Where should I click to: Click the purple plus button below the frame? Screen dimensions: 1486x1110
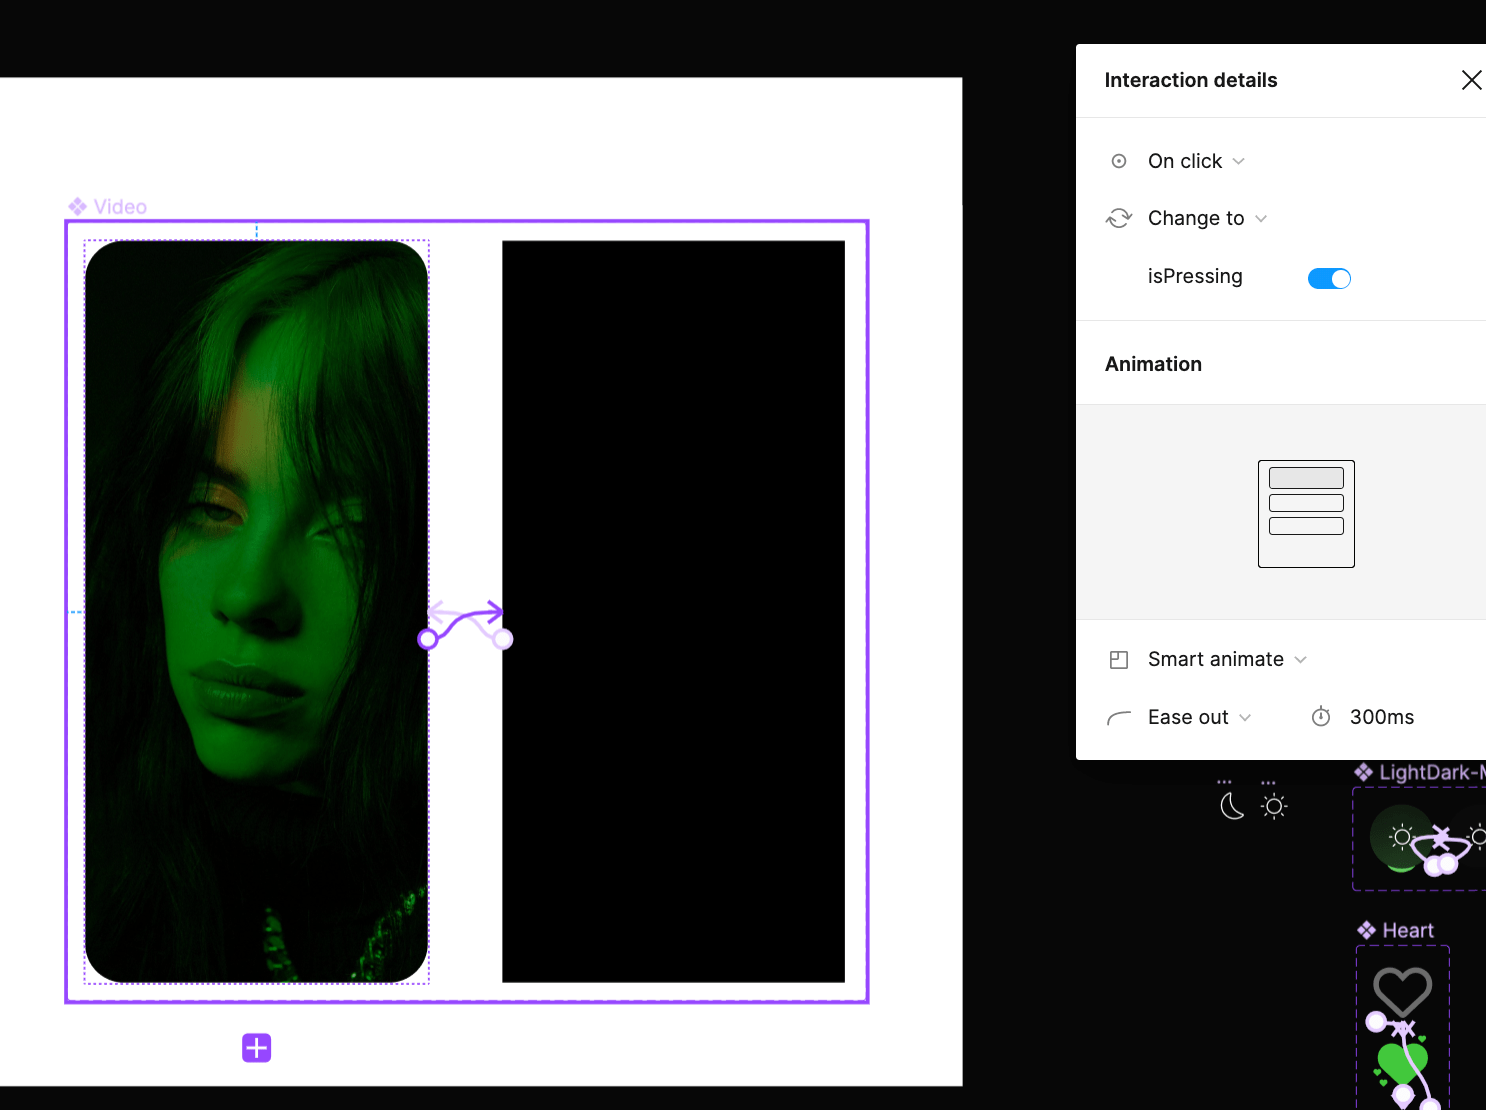256,1047
